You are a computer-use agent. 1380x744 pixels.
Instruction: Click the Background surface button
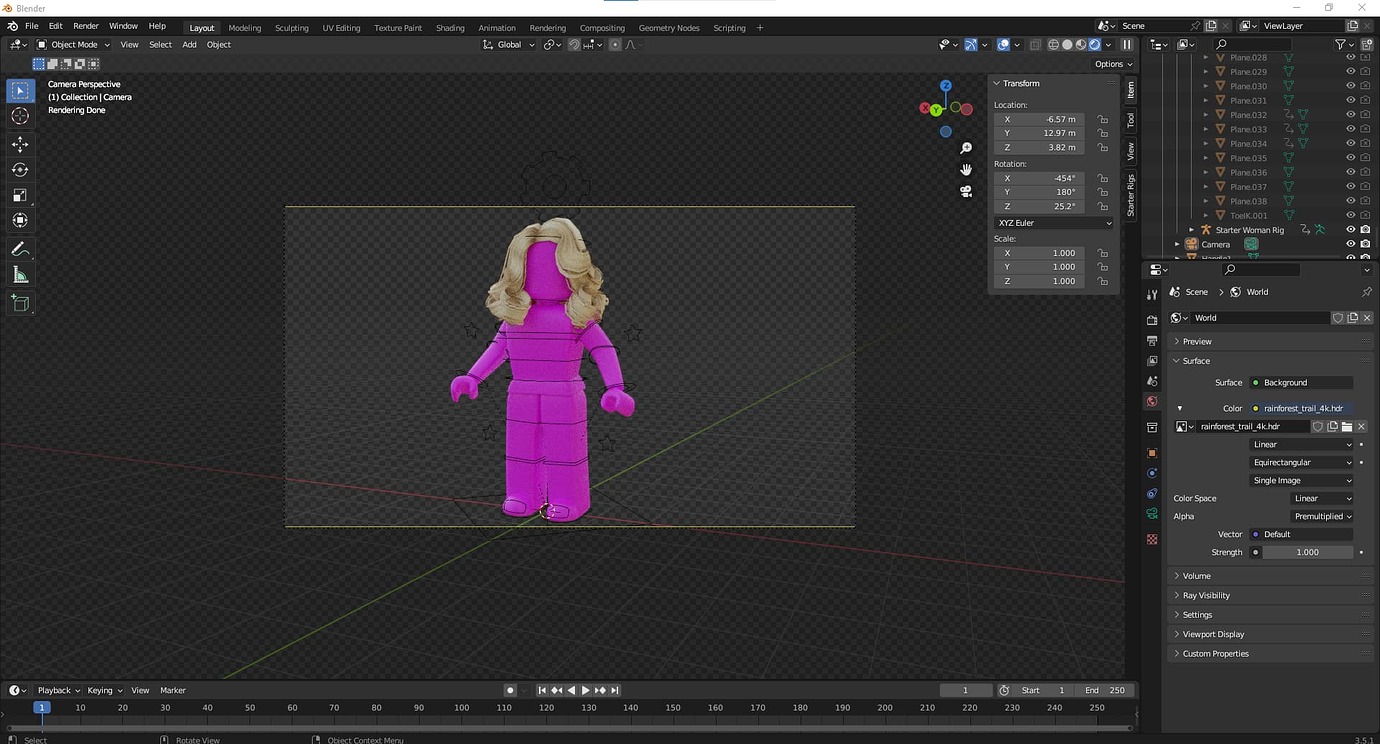1300,382
